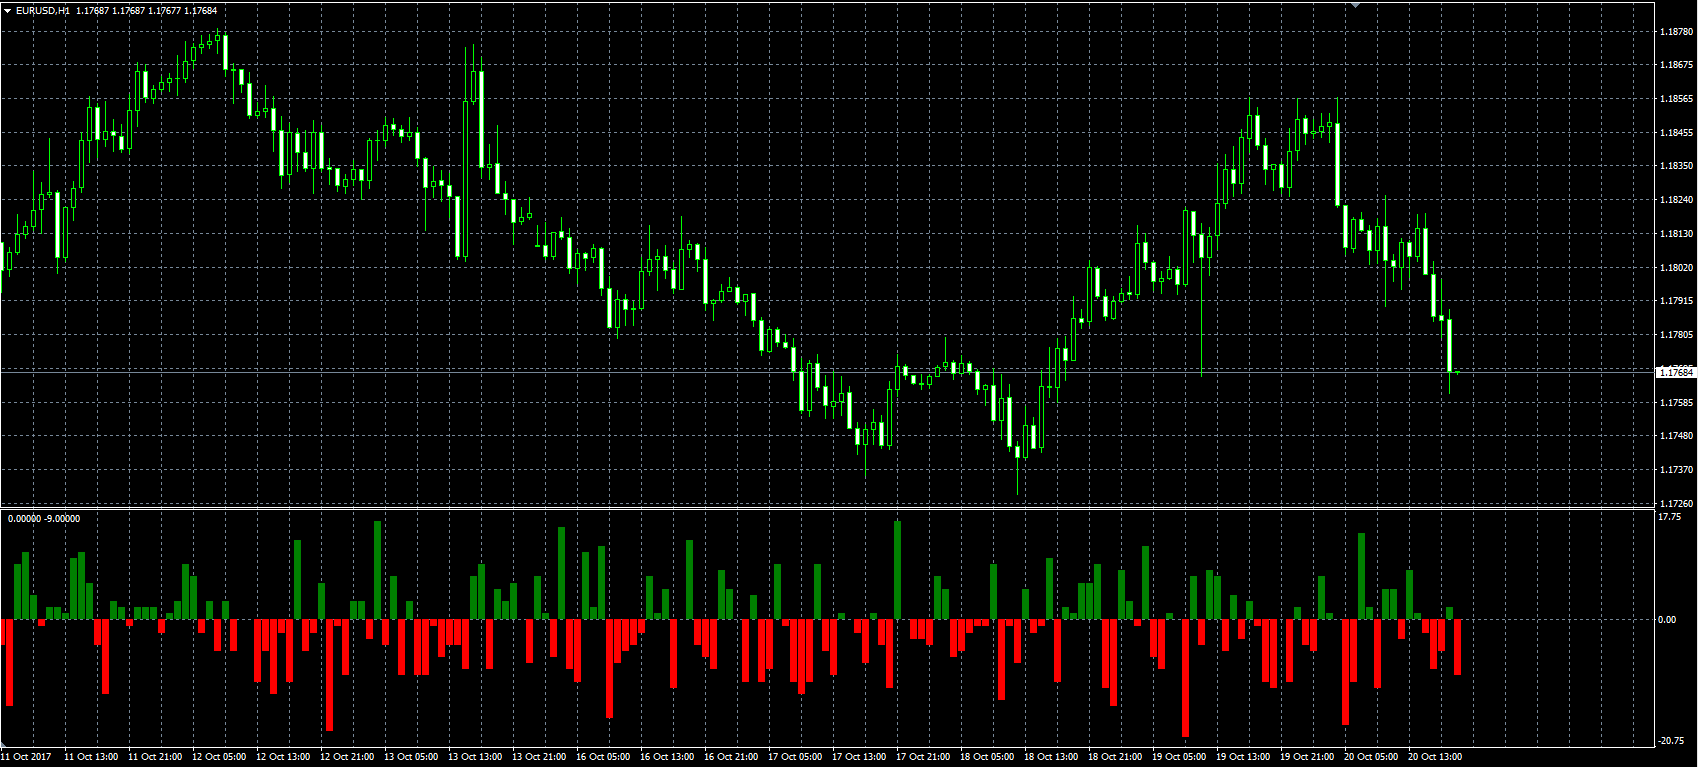
Task: Click the 16 Oct 13:00 time label
Action: click(x=667, y=757)
